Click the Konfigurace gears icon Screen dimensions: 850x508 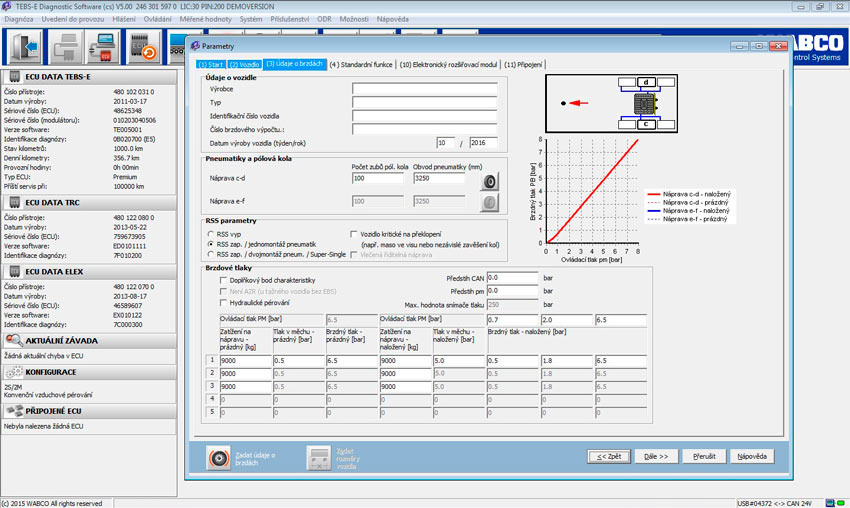point(14,372)
